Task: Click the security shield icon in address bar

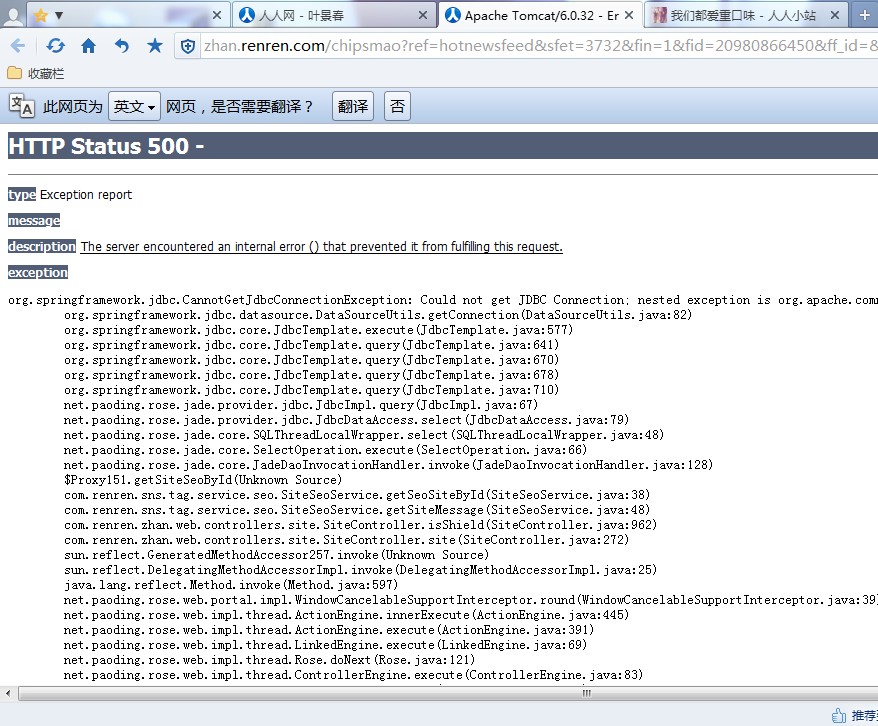Action: pyautogui.click(x=188, y=46)
